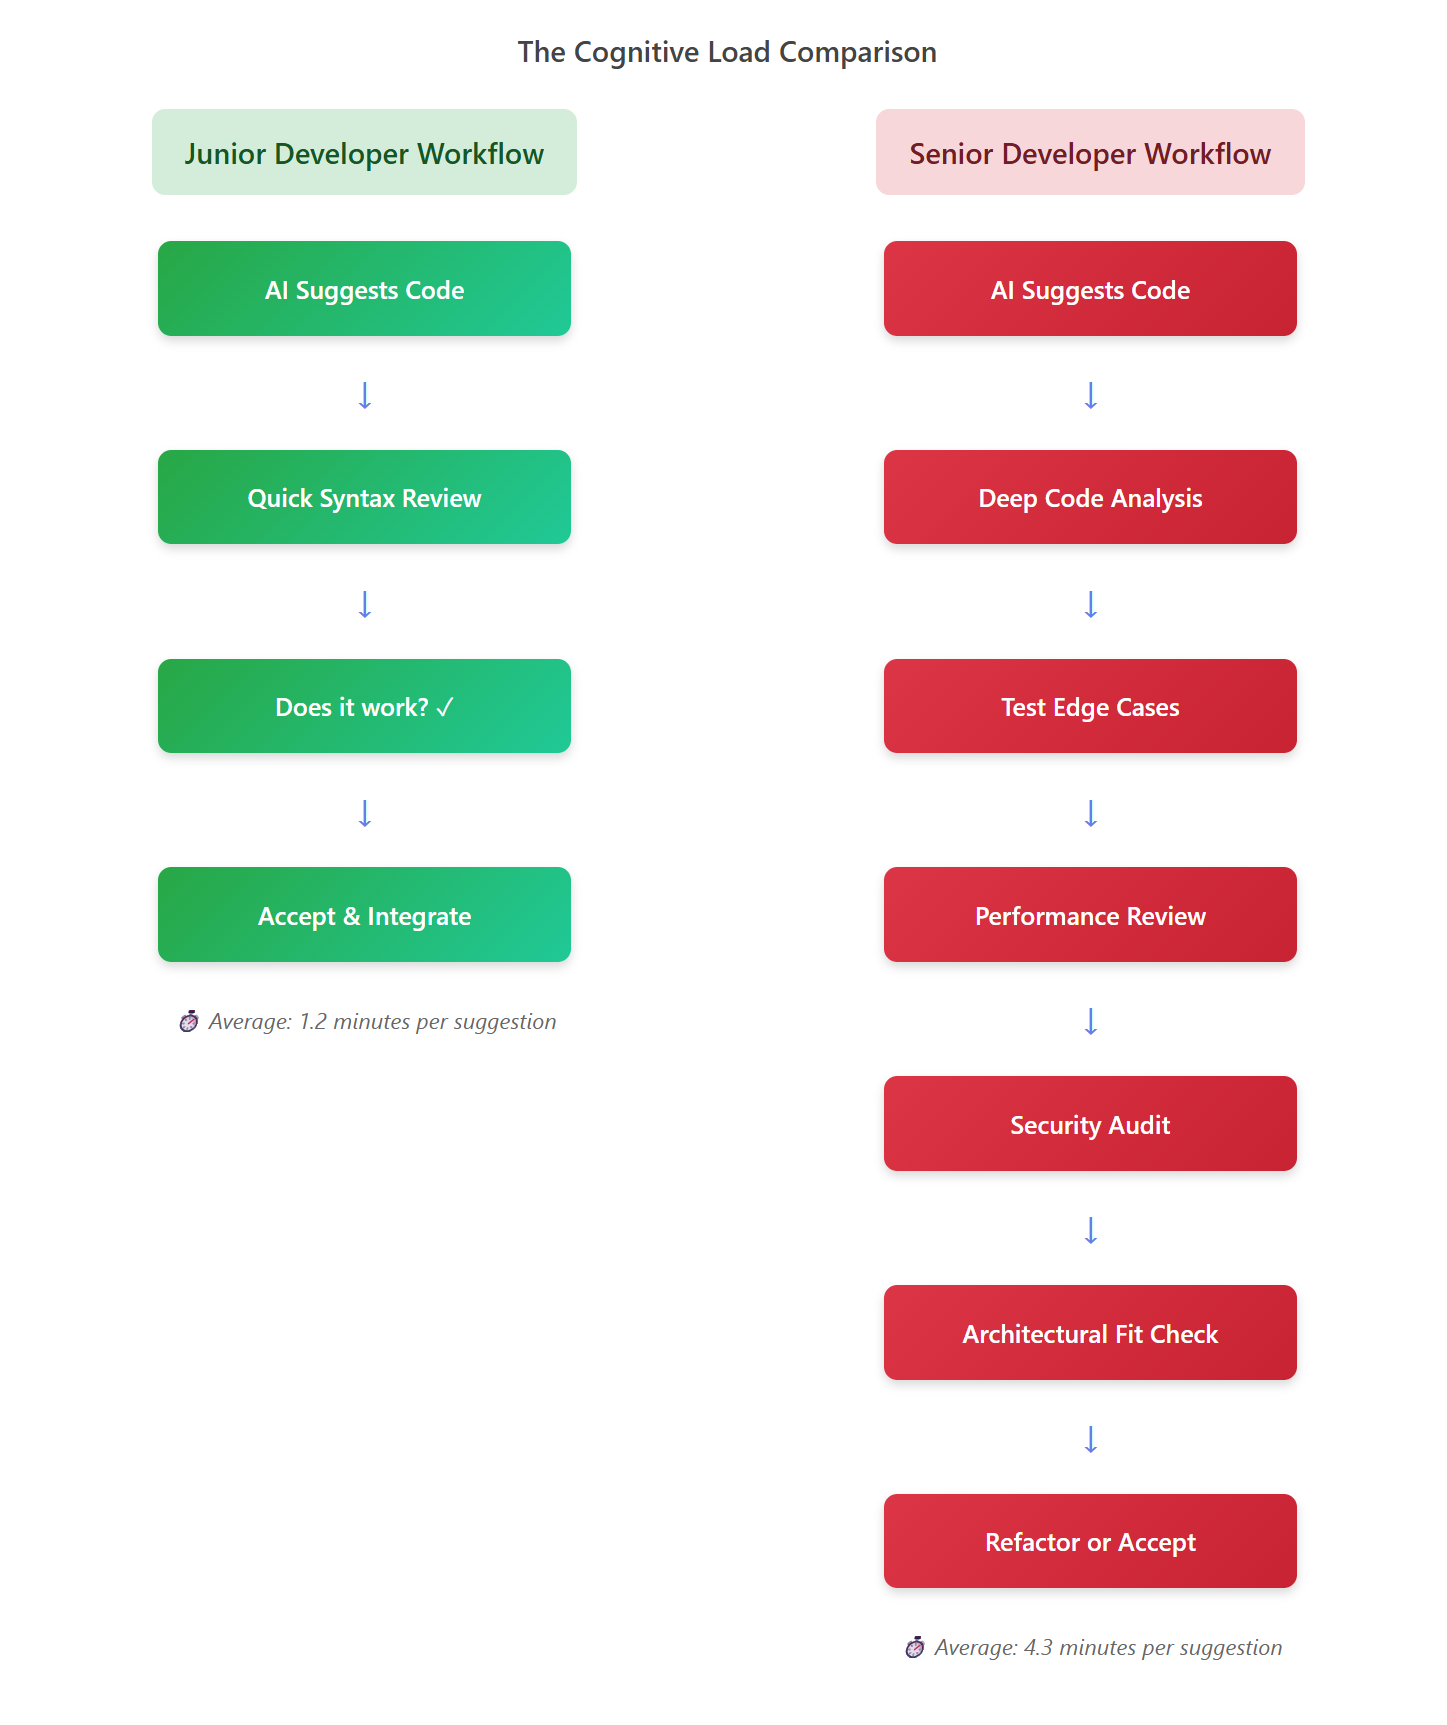The image size is (1447, 1725).
Task: Select the Junior Developer Workflow header
Action: coord(364,153)
